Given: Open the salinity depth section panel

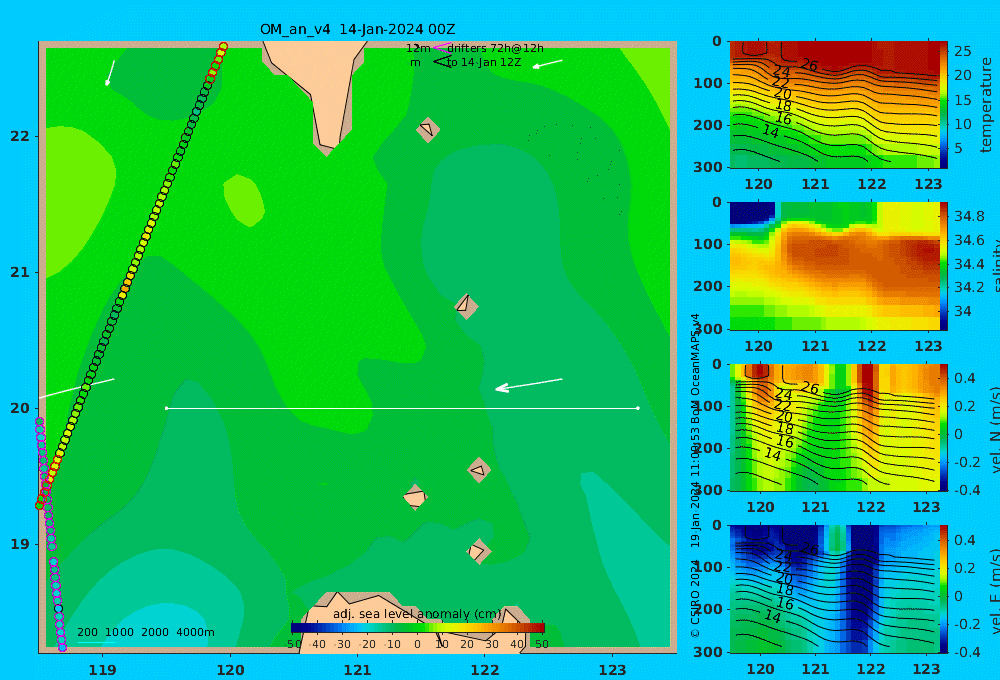Looking at the screenshot, I should click(x=834, y=266).
